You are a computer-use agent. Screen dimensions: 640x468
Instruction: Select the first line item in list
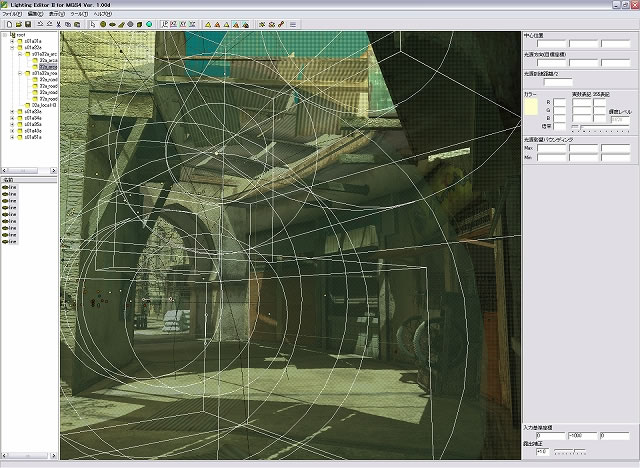click(12, 187)
